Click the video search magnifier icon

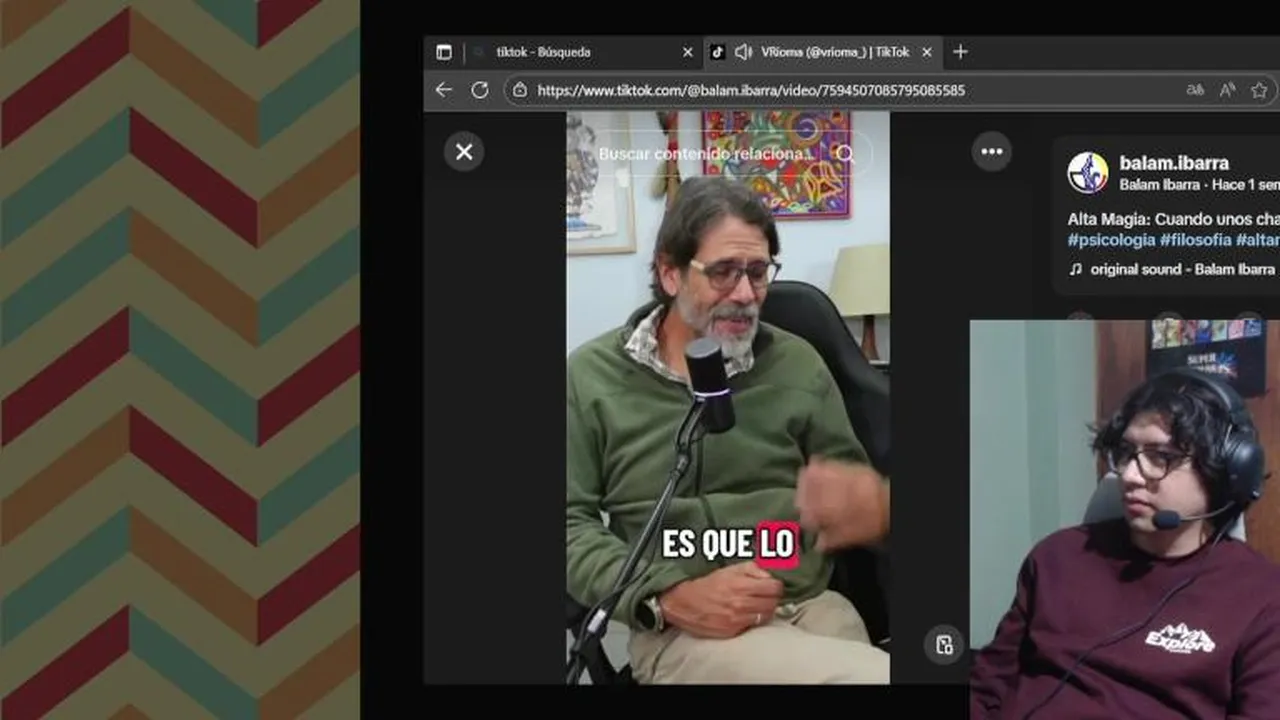pyautogui.click(x=846, y=154)
